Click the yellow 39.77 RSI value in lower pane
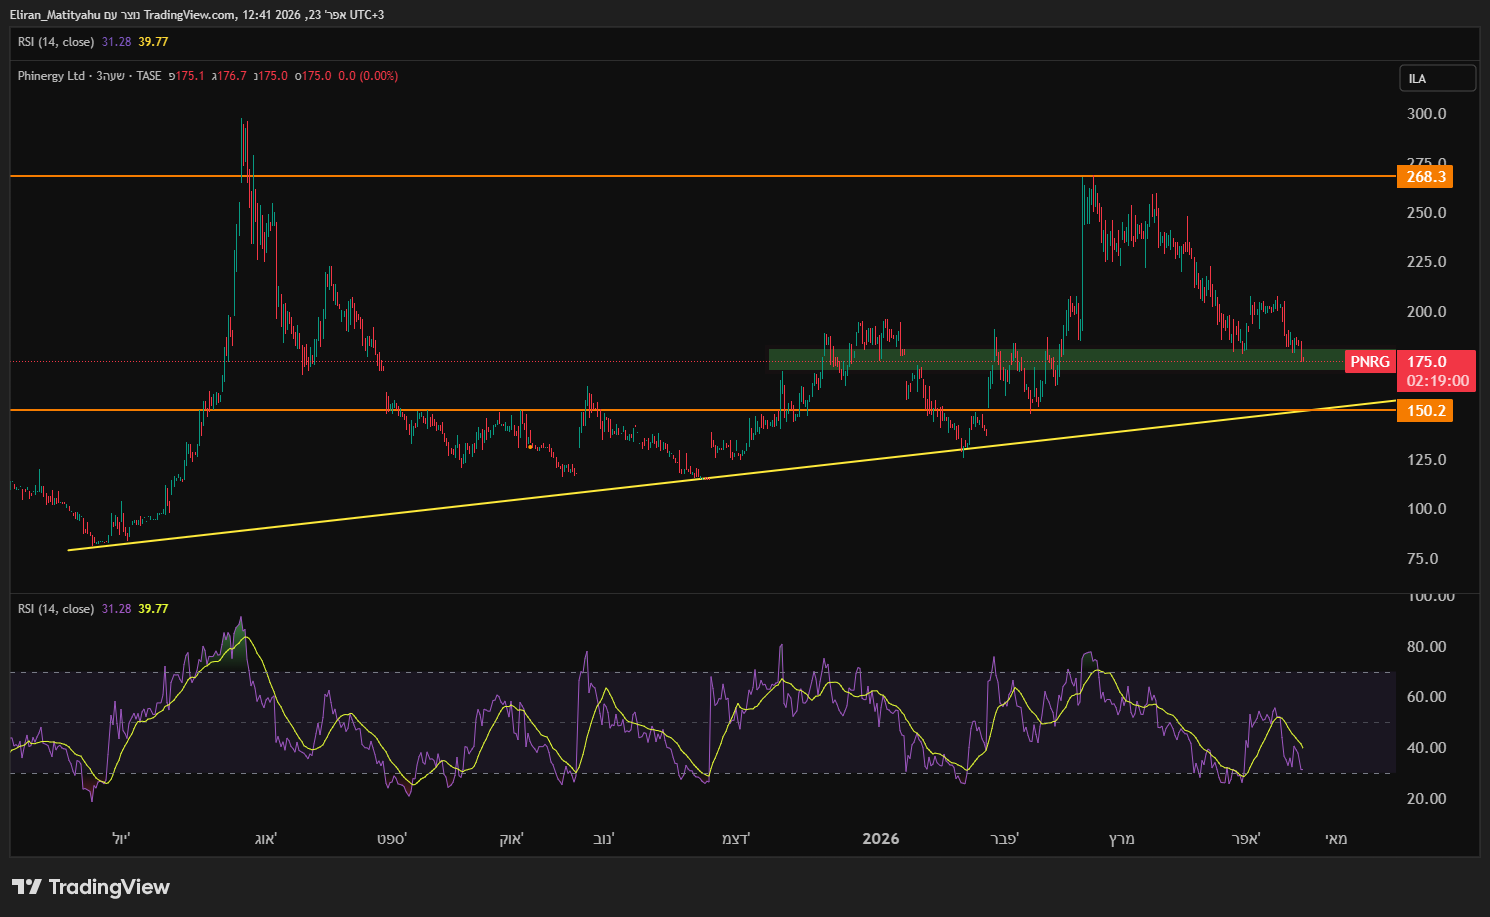 coord(153,609)
